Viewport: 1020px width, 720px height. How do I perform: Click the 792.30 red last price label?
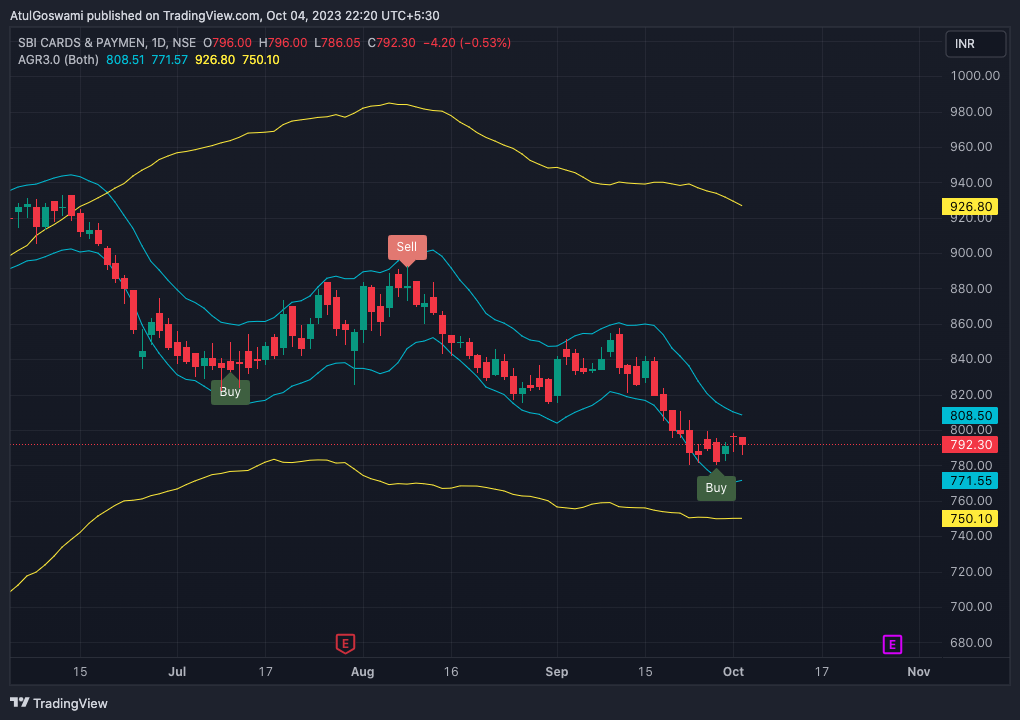tap(971, 445)
